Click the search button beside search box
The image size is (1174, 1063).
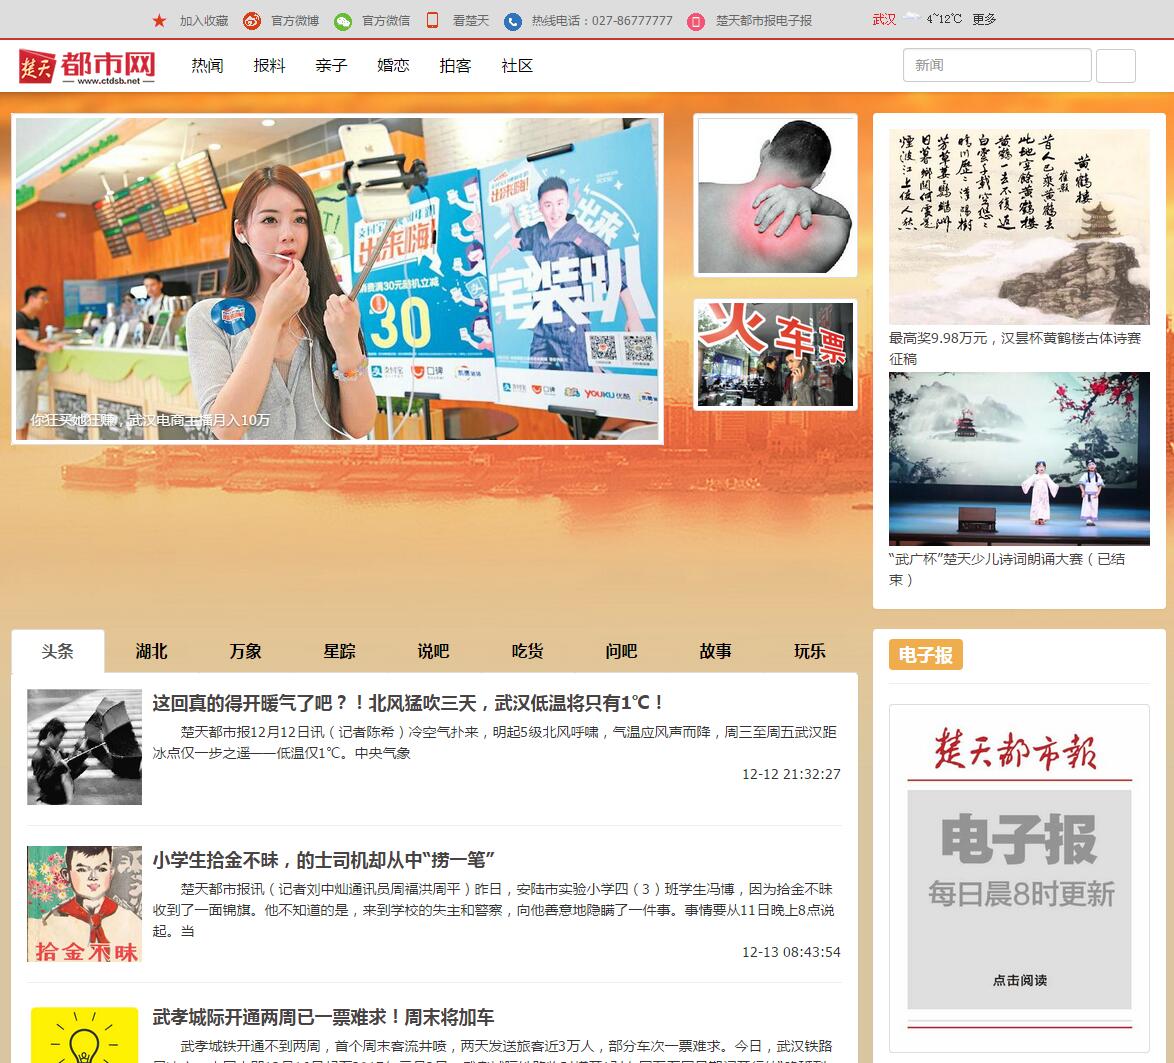tap(1116, 65)
